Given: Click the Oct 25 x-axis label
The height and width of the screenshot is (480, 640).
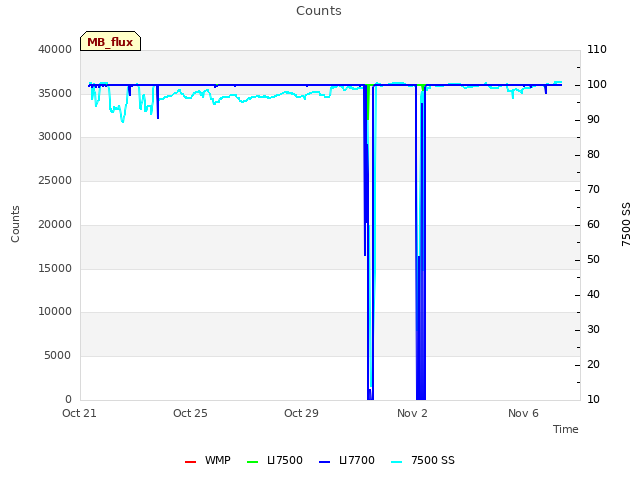Looking at the screenshot, I should (190, 413).
